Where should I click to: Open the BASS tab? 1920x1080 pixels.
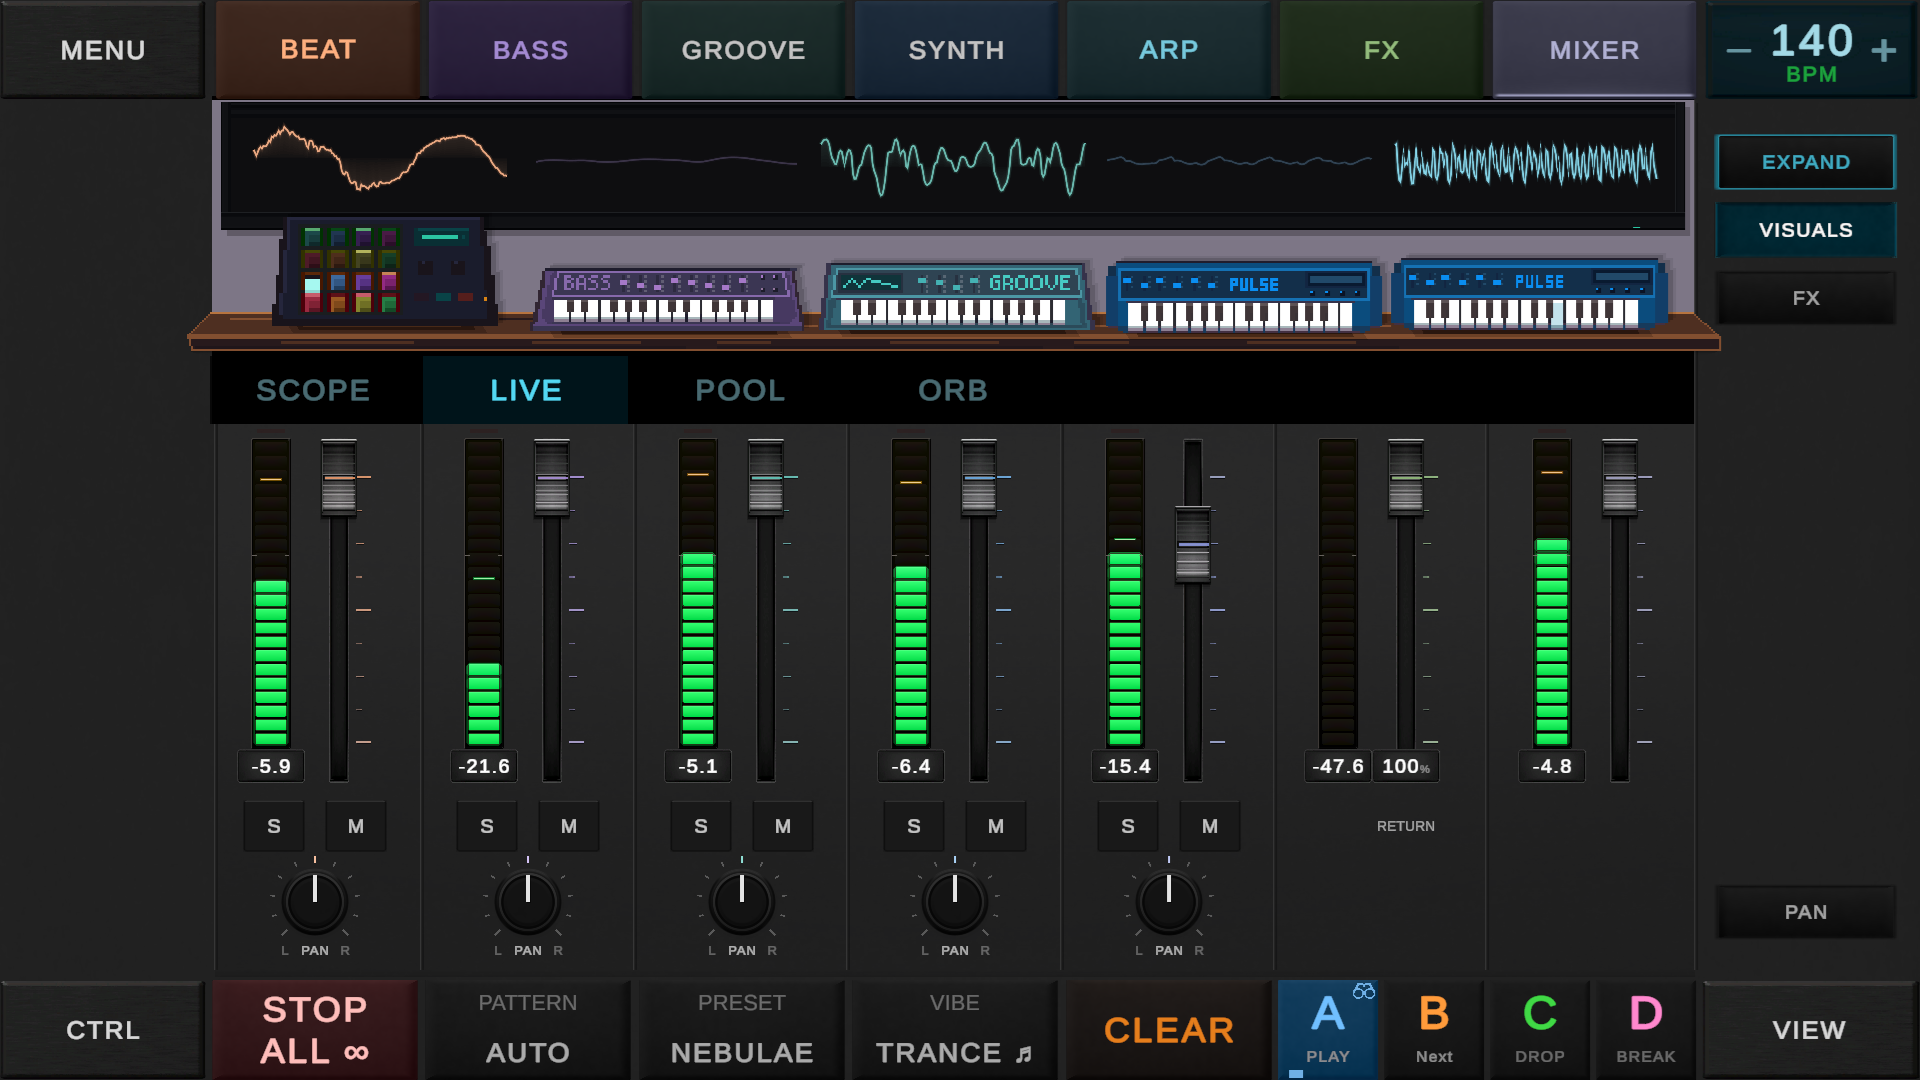click(531, 50)
